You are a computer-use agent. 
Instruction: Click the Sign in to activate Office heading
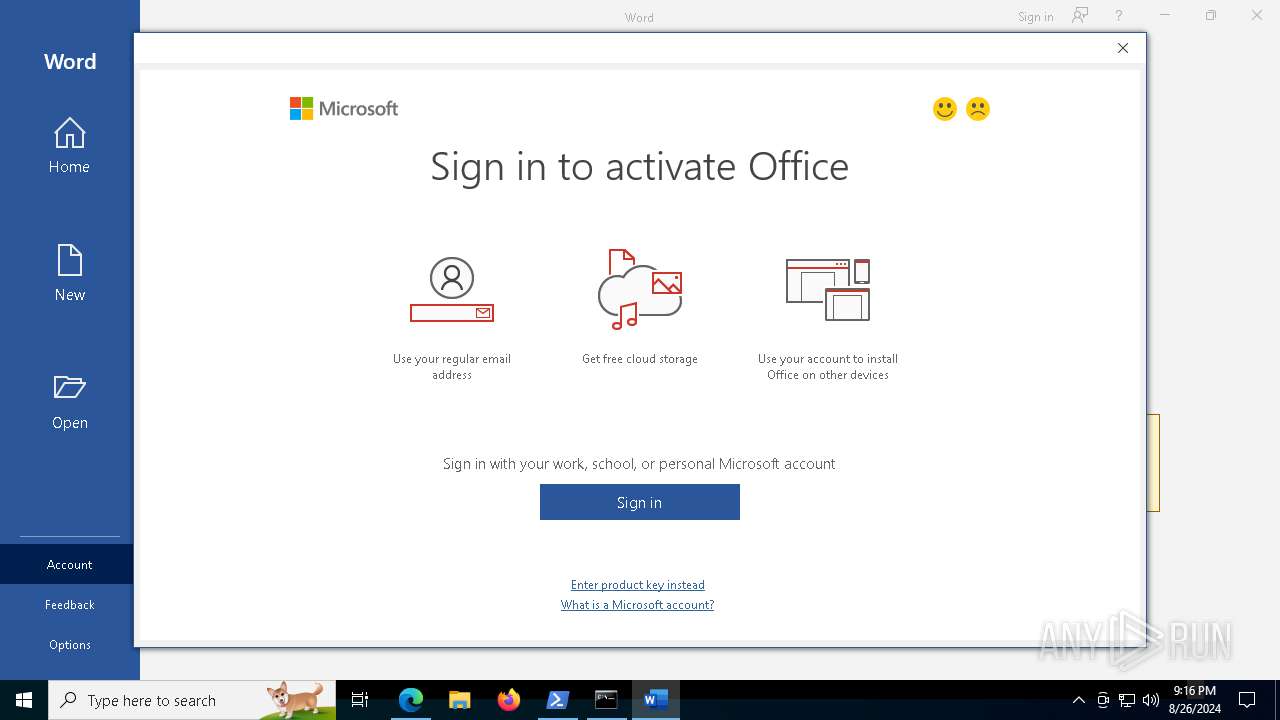[640, 166]
